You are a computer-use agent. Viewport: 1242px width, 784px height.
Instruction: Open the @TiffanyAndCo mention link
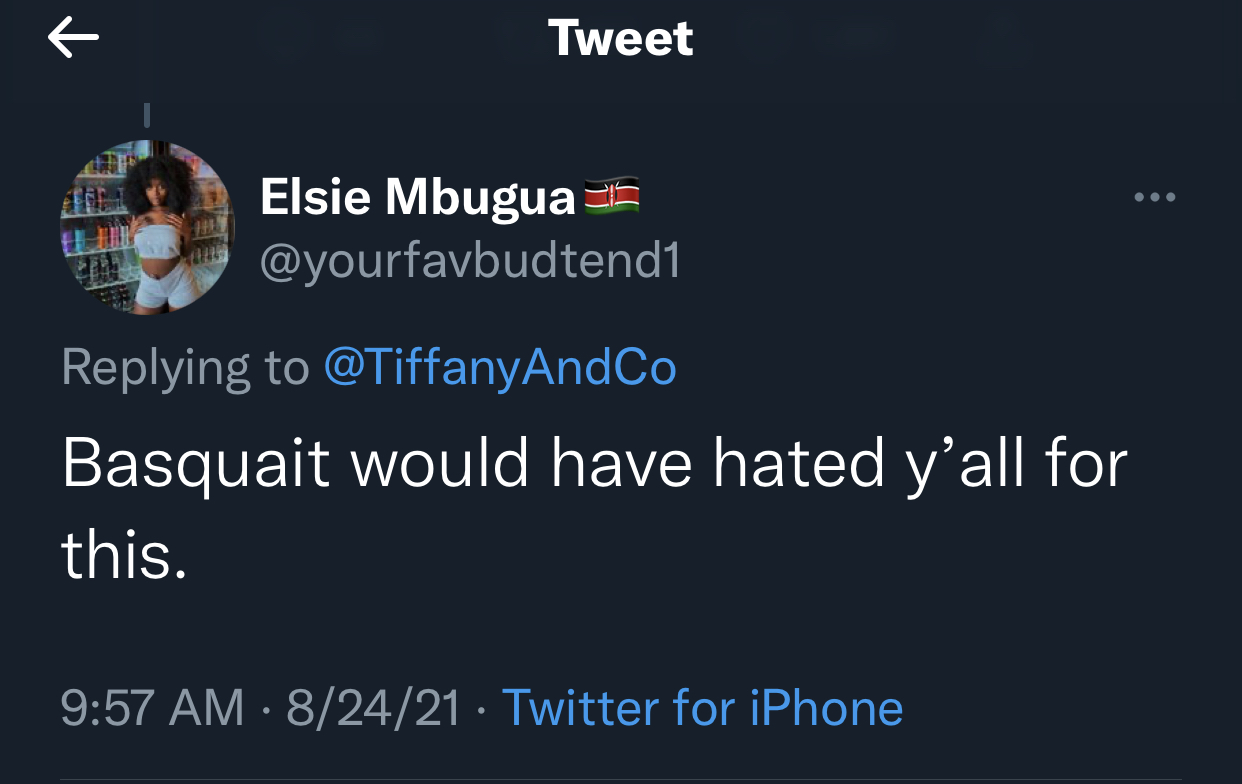500,368
